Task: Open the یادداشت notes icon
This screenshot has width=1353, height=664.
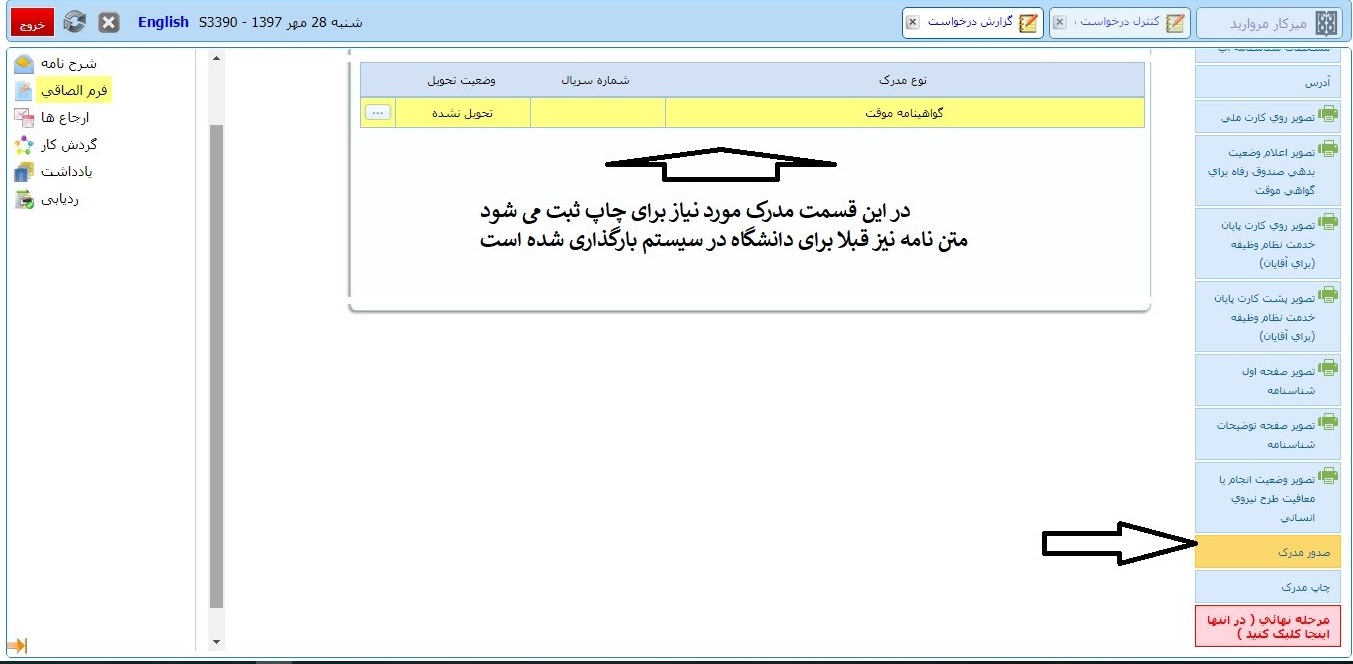Action: [24, 172]
